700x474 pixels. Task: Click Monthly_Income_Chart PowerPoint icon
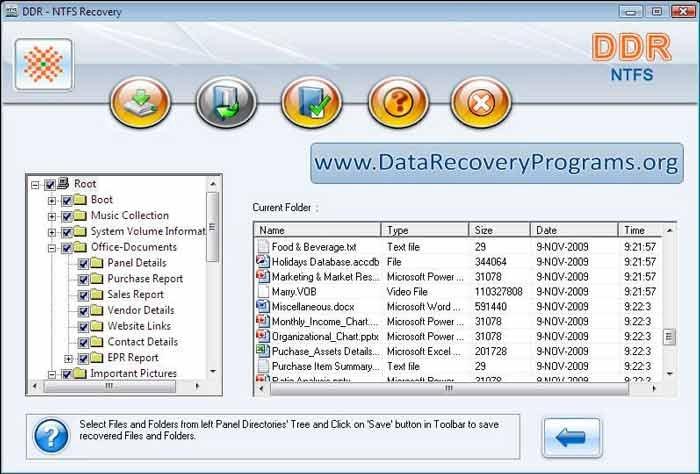[263, 321]
